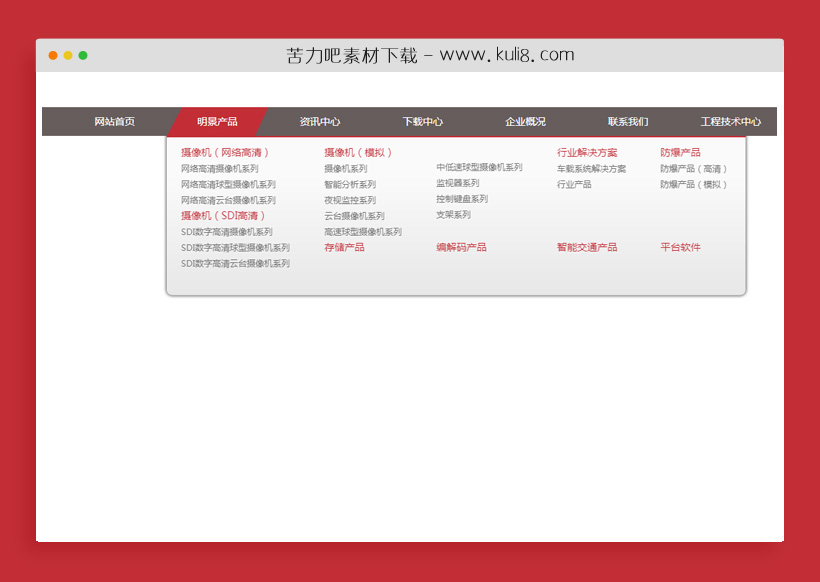Click the 存储产品 heading
Image resolution: width=820 pixels, height=582 pixels.
click(x=345, y=246)
